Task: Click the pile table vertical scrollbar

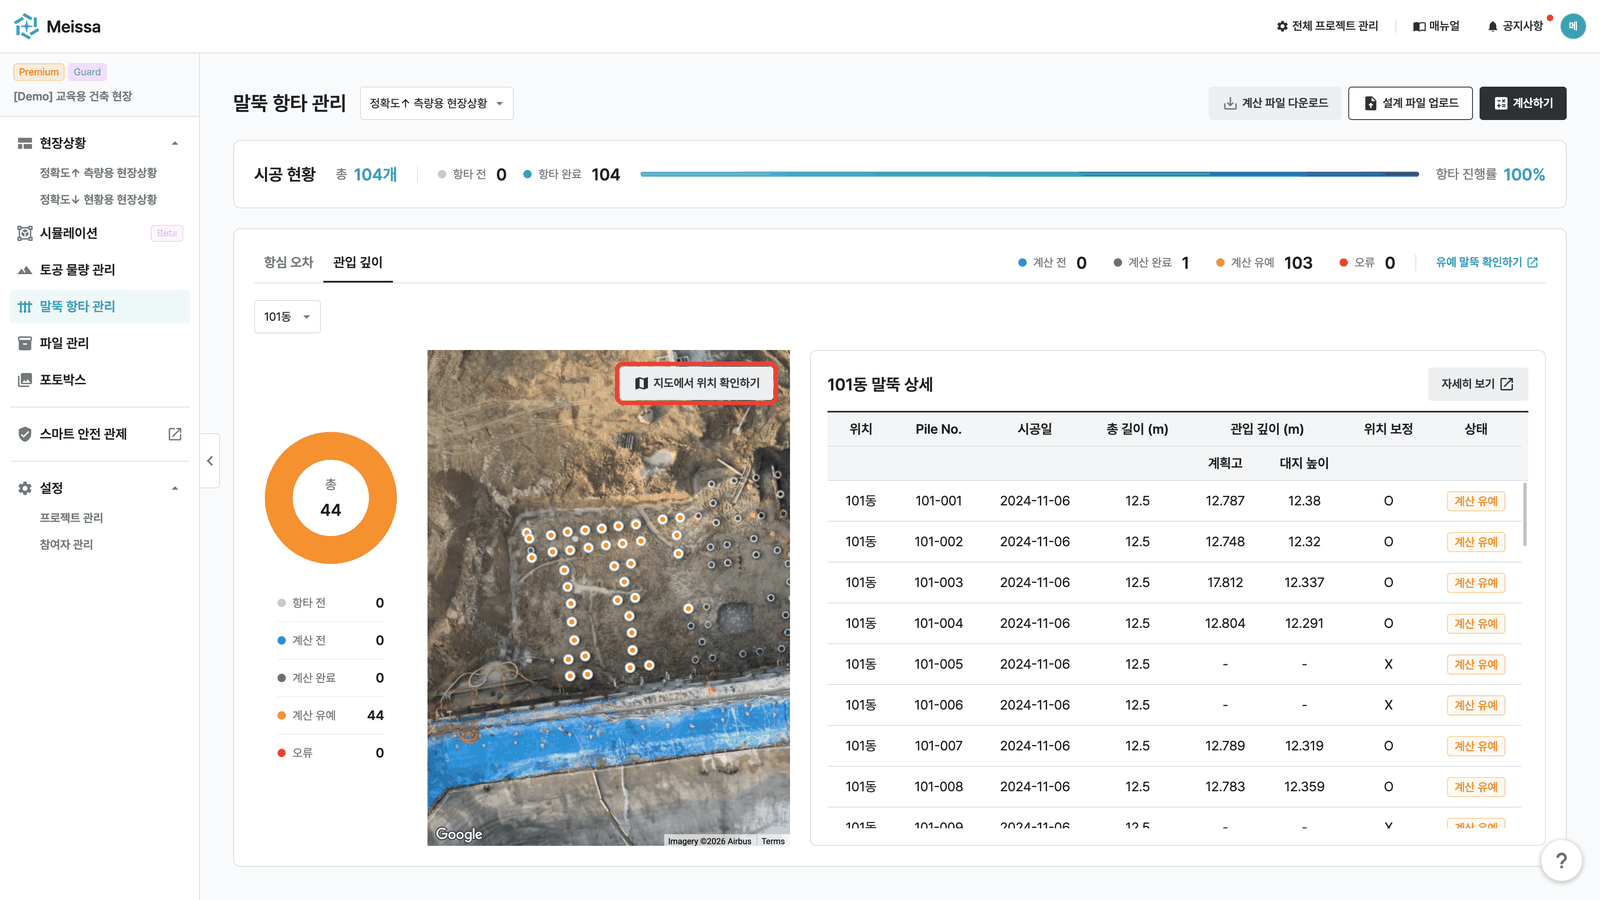Action: [1525, 514]
